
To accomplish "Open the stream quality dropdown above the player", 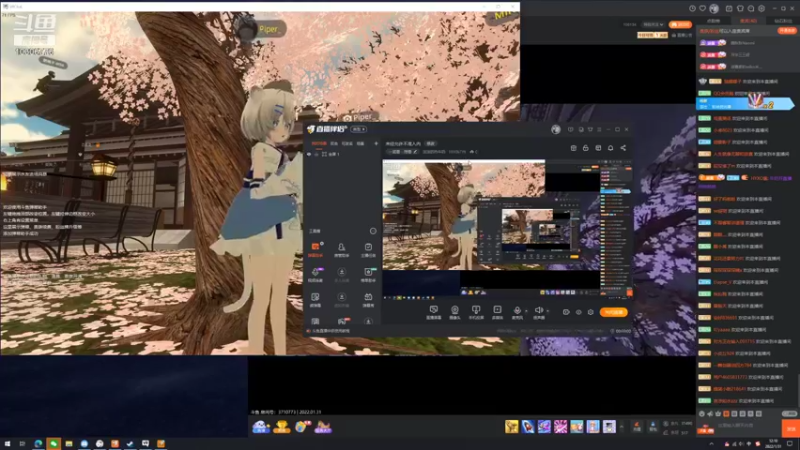I will pyautogui.click(x=653, y=24).
